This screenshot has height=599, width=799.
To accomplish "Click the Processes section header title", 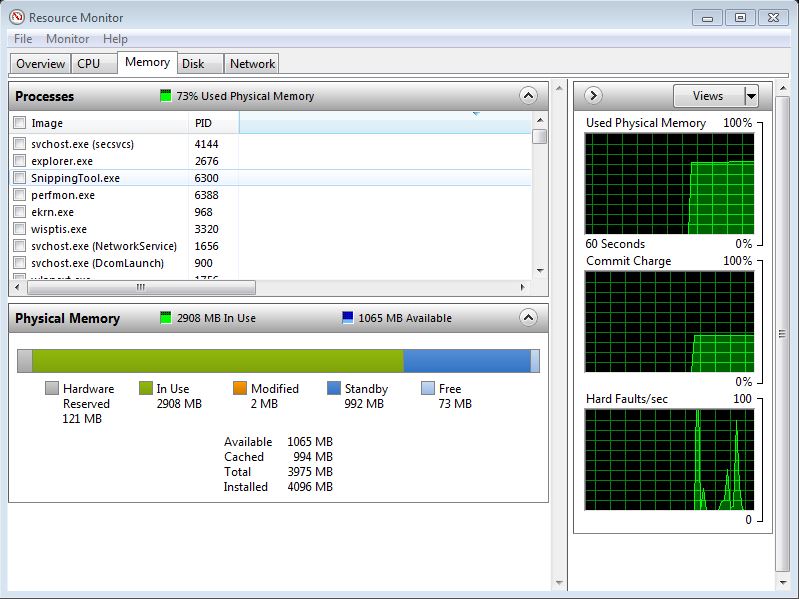I will click(44, 96).
